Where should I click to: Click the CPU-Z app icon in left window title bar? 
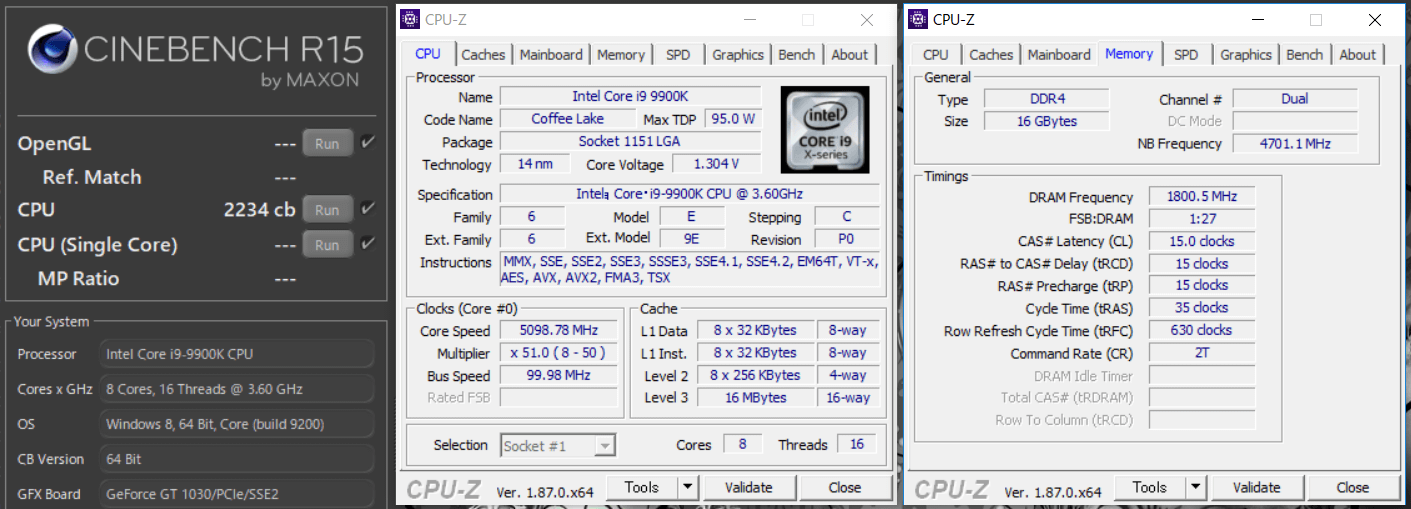411,19
